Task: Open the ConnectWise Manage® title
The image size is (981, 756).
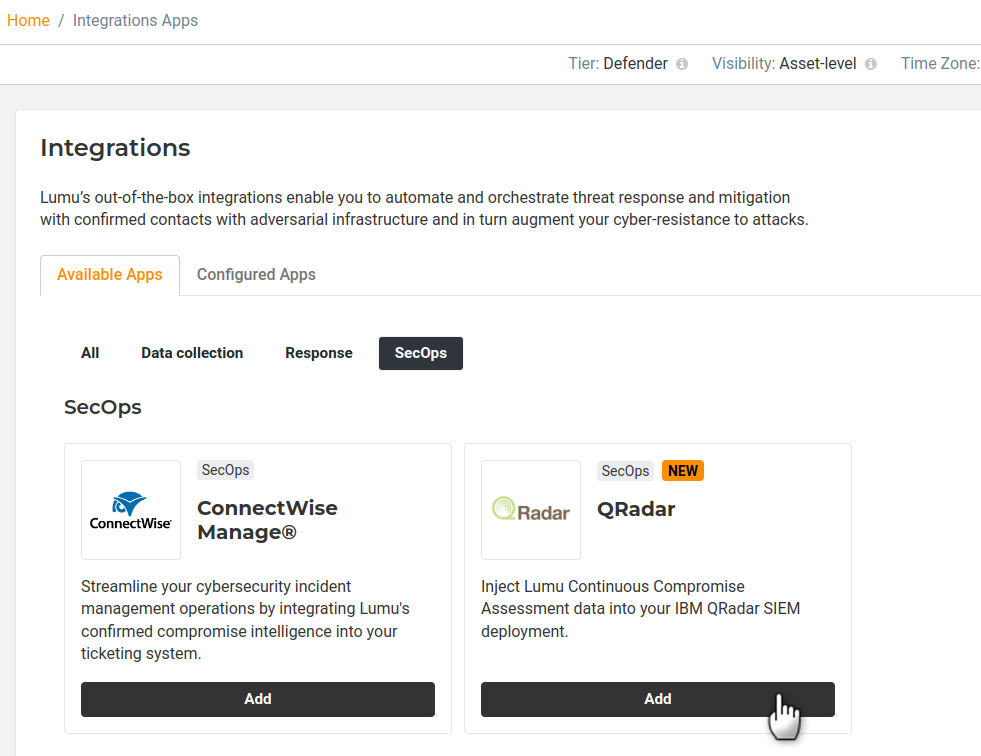Action: [x=267, y=520]
